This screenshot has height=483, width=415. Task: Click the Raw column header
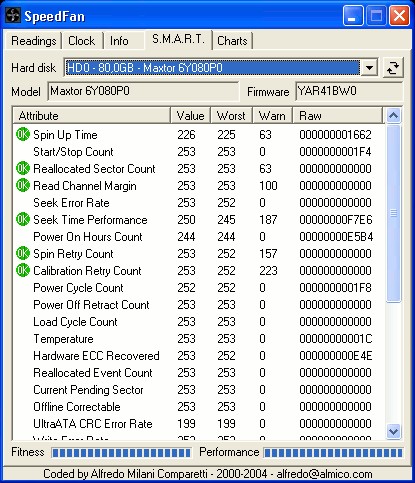338,116
